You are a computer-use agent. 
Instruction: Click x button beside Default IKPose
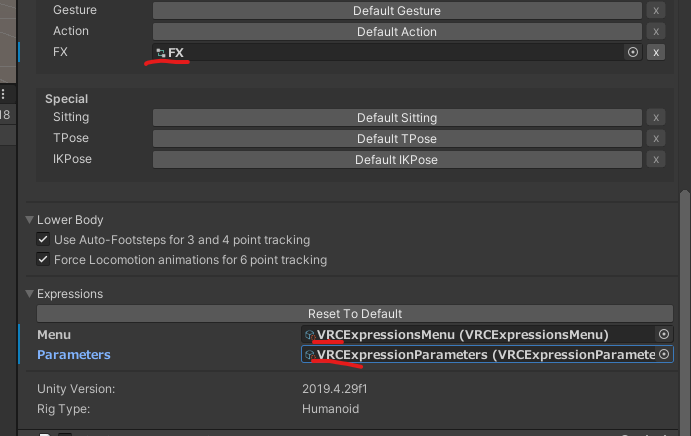pos(656,159)
